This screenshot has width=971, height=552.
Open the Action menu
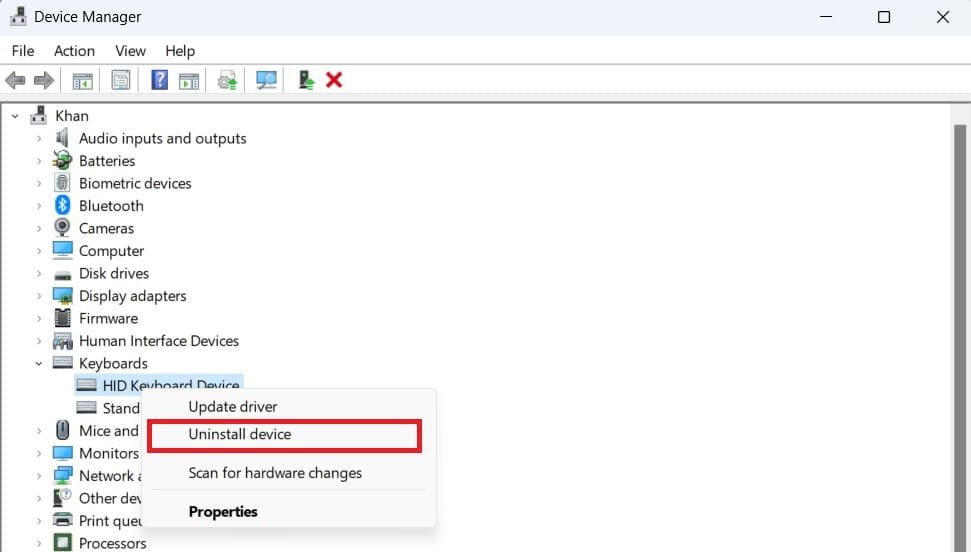74,51
